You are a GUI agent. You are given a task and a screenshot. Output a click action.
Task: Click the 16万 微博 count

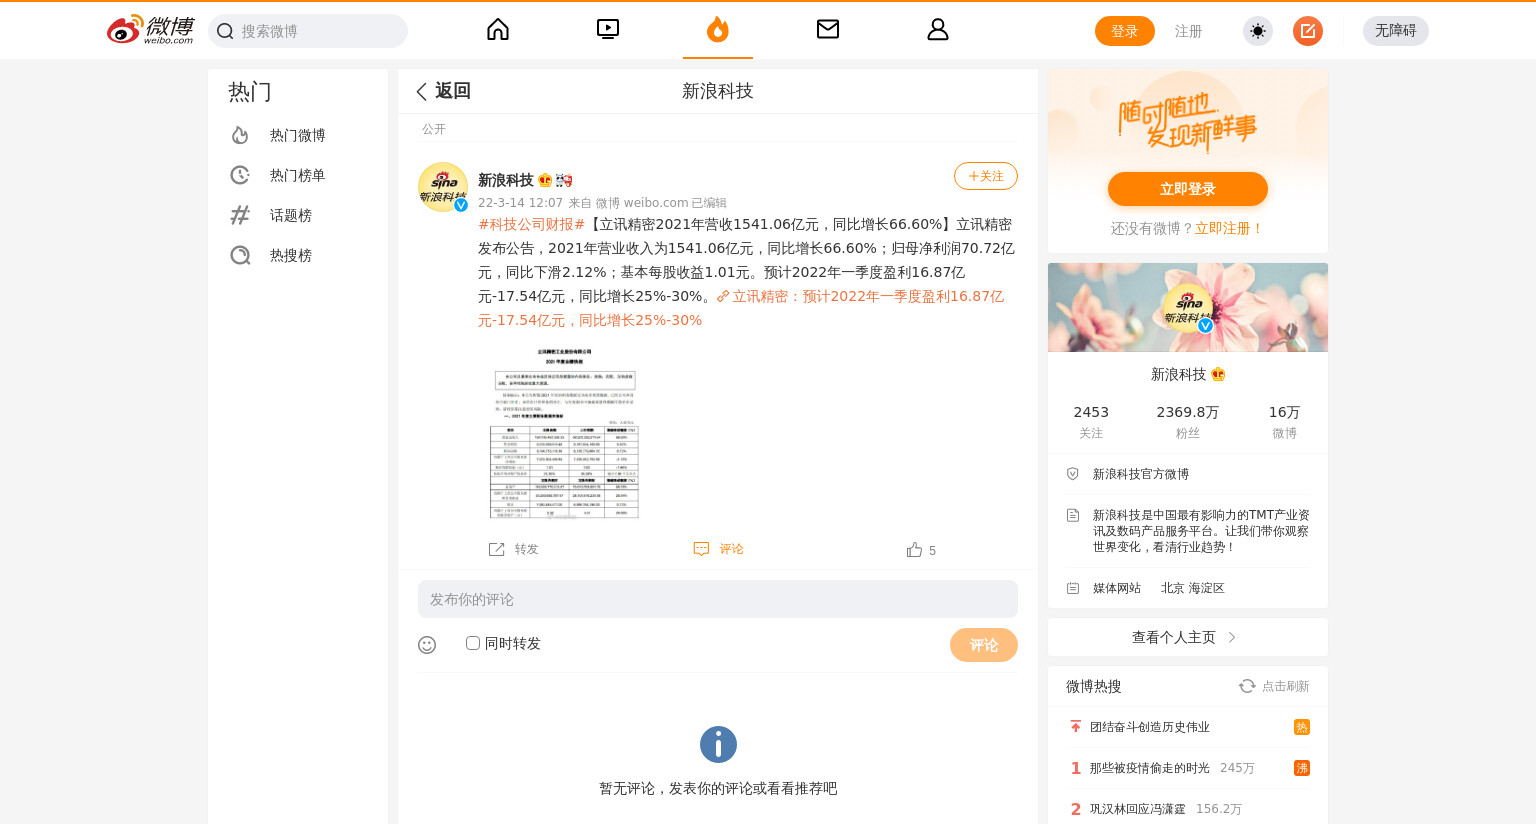(x=1284, y=421)
